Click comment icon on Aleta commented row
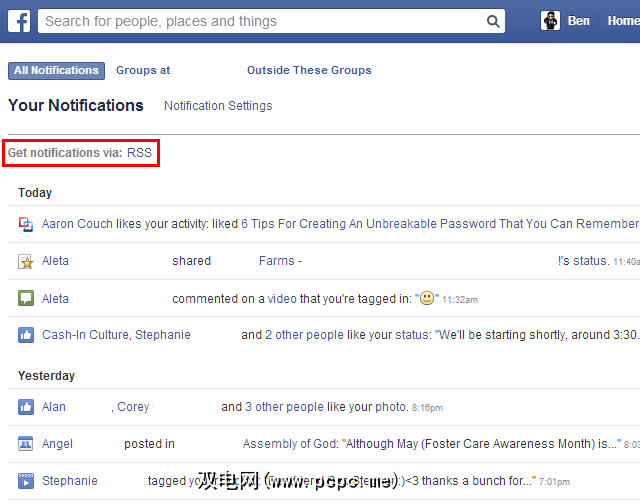Image resolution: width=640 pixels, height=504 pixels. pos(26,298)
